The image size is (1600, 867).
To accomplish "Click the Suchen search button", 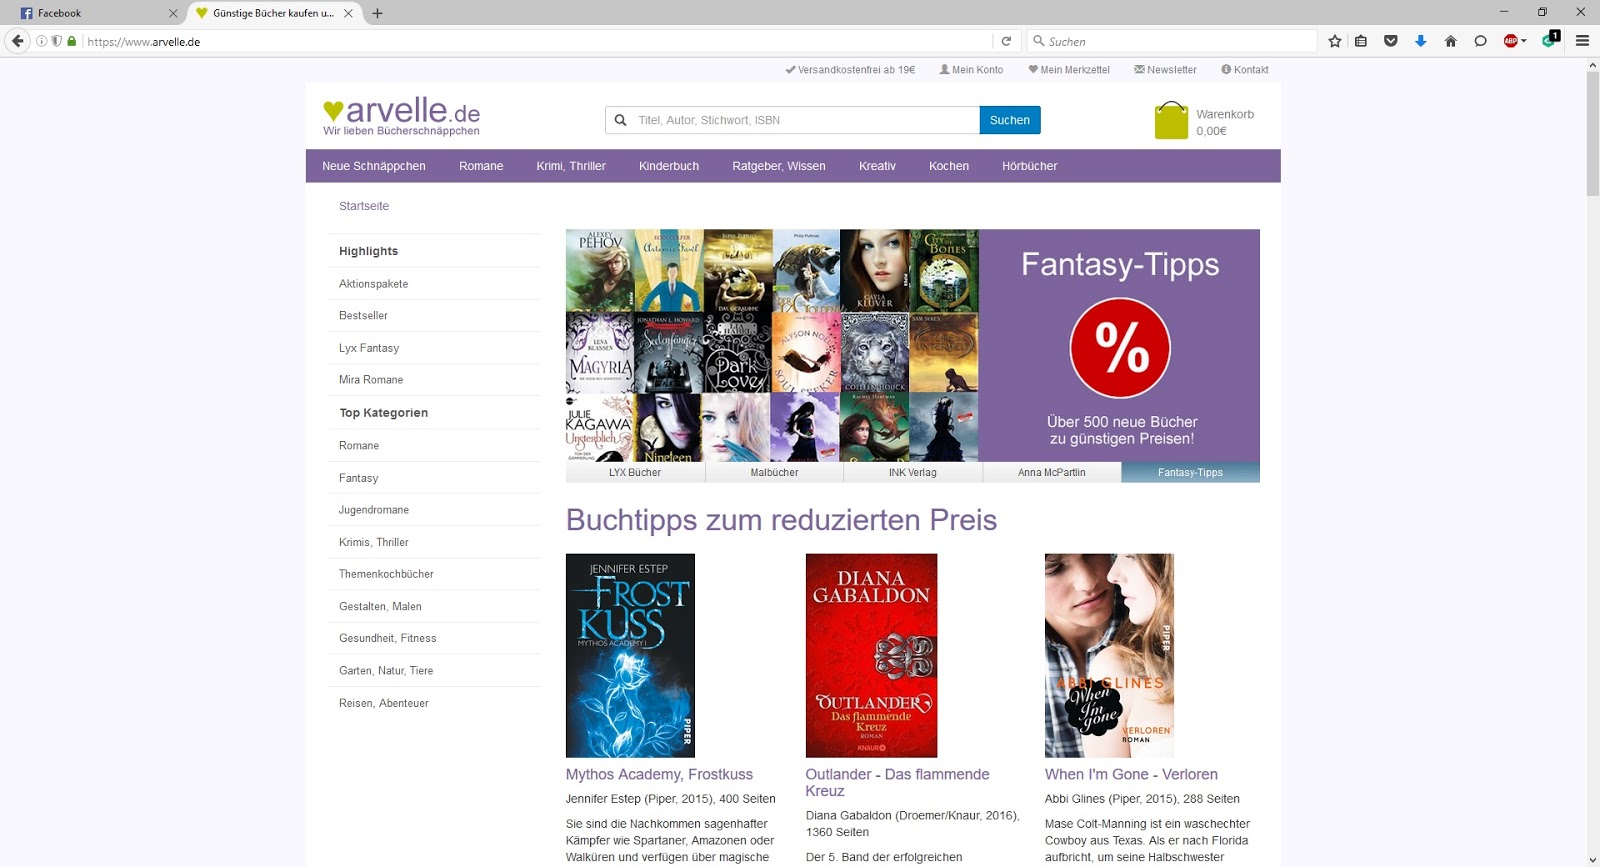I will [x=1010, y=120].
